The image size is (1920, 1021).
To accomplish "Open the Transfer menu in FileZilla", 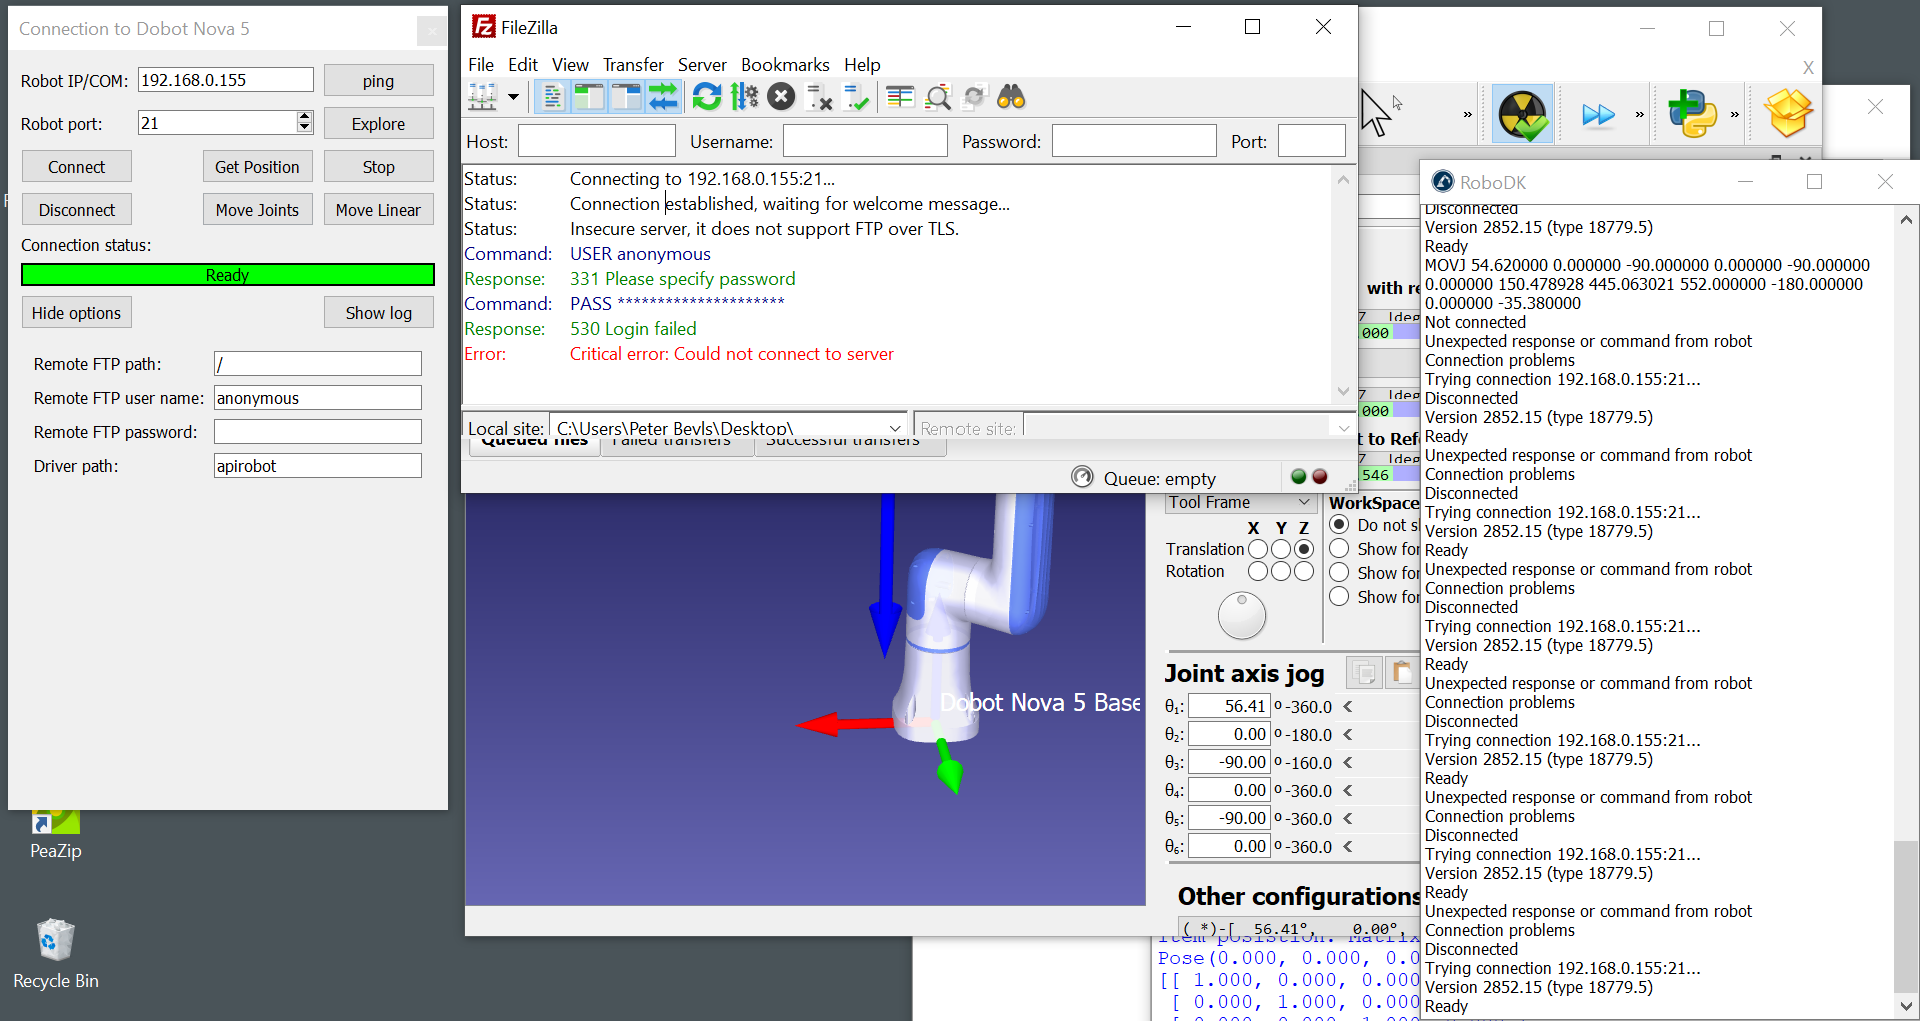I will [x=632, y=65].
